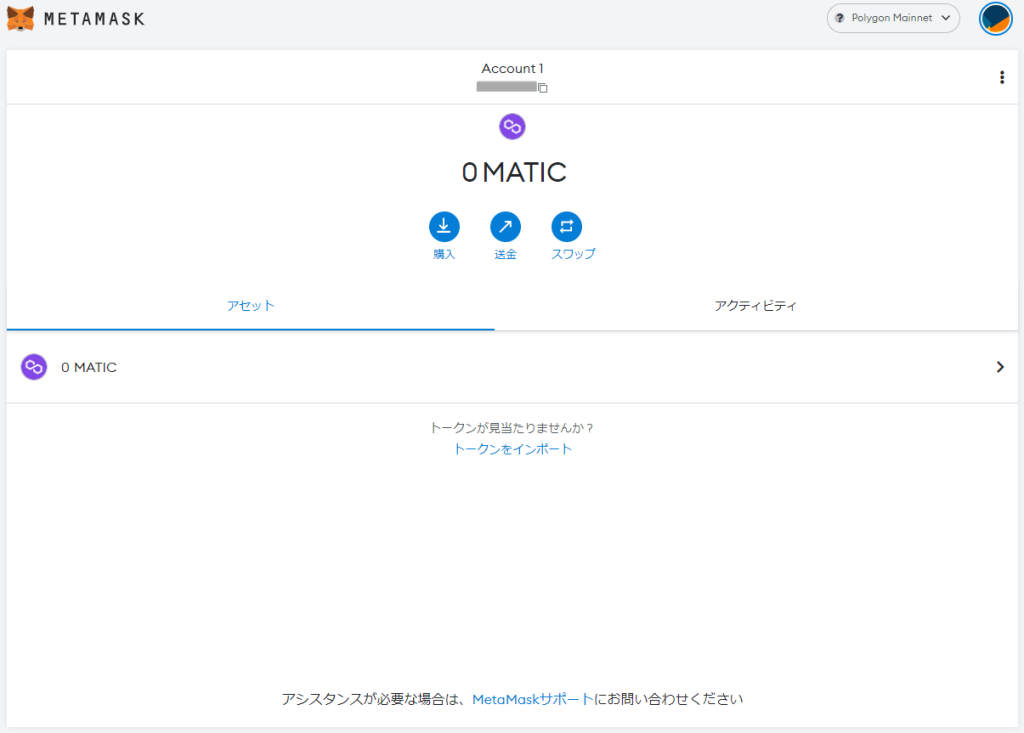Click the MATIC token icon in asset row
This screenshot has width=1024, height=733.
(34, 367)
